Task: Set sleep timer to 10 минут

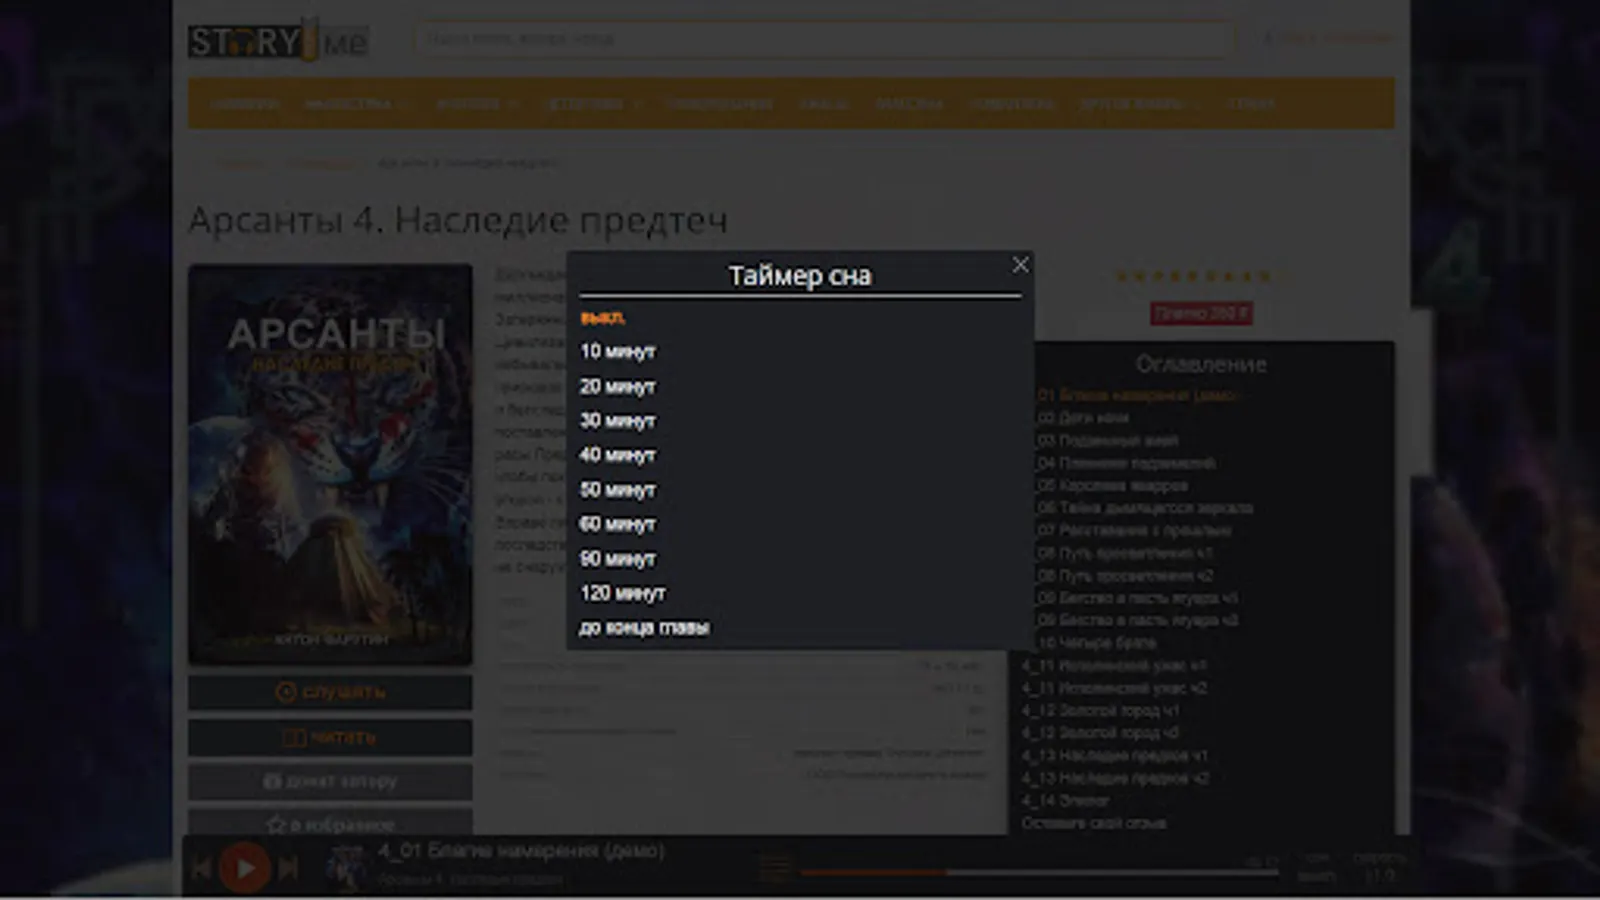Action: coord(618,352)
